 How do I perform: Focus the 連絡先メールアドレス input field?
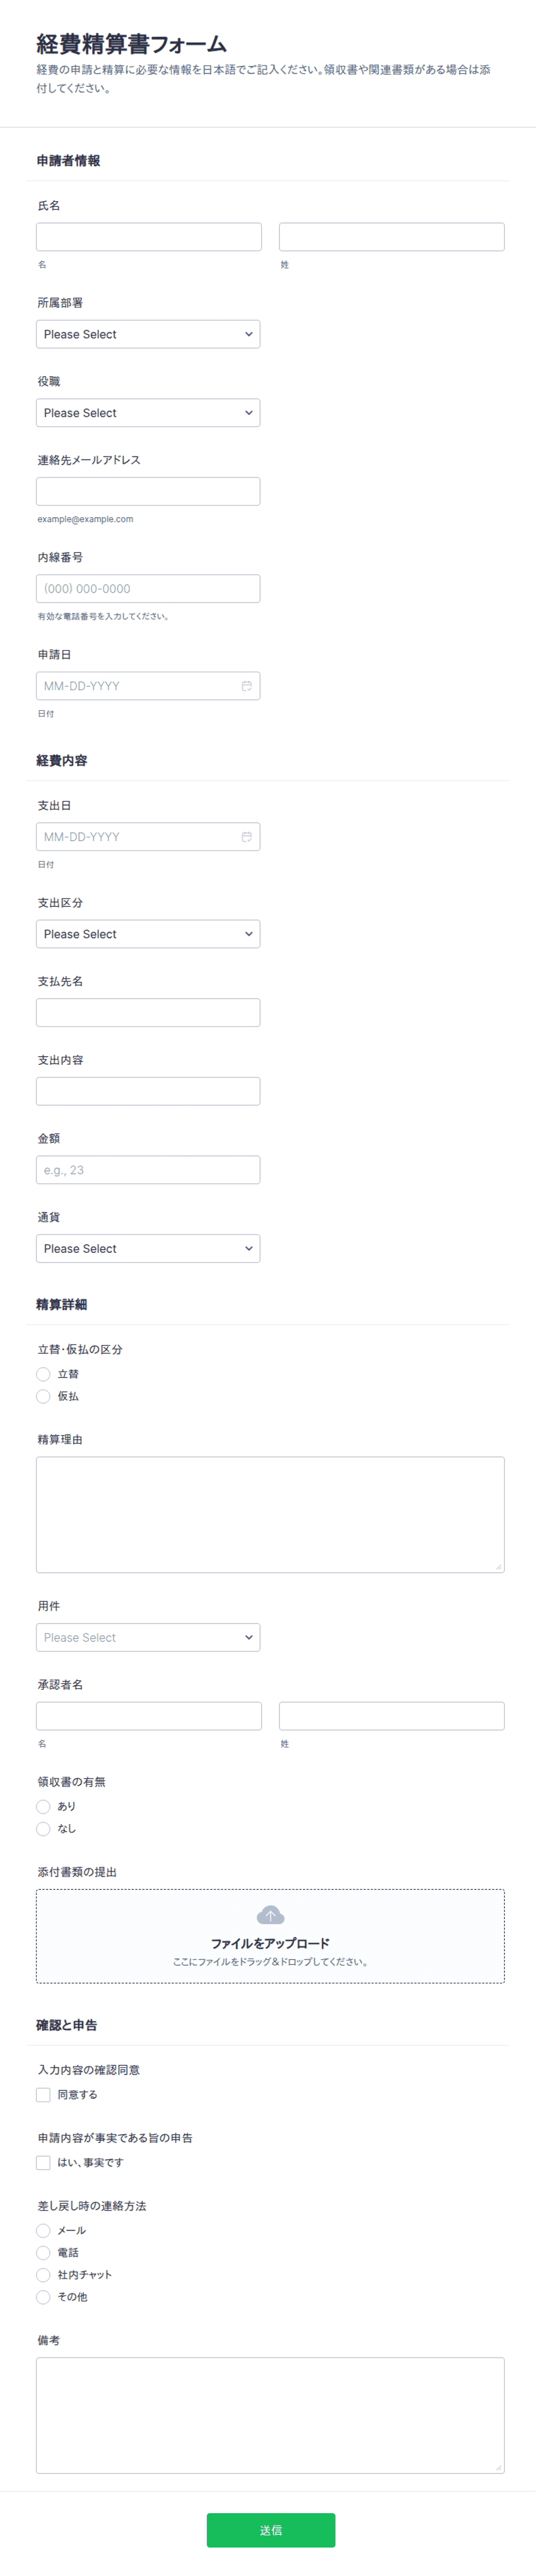(x=148, y=491)
